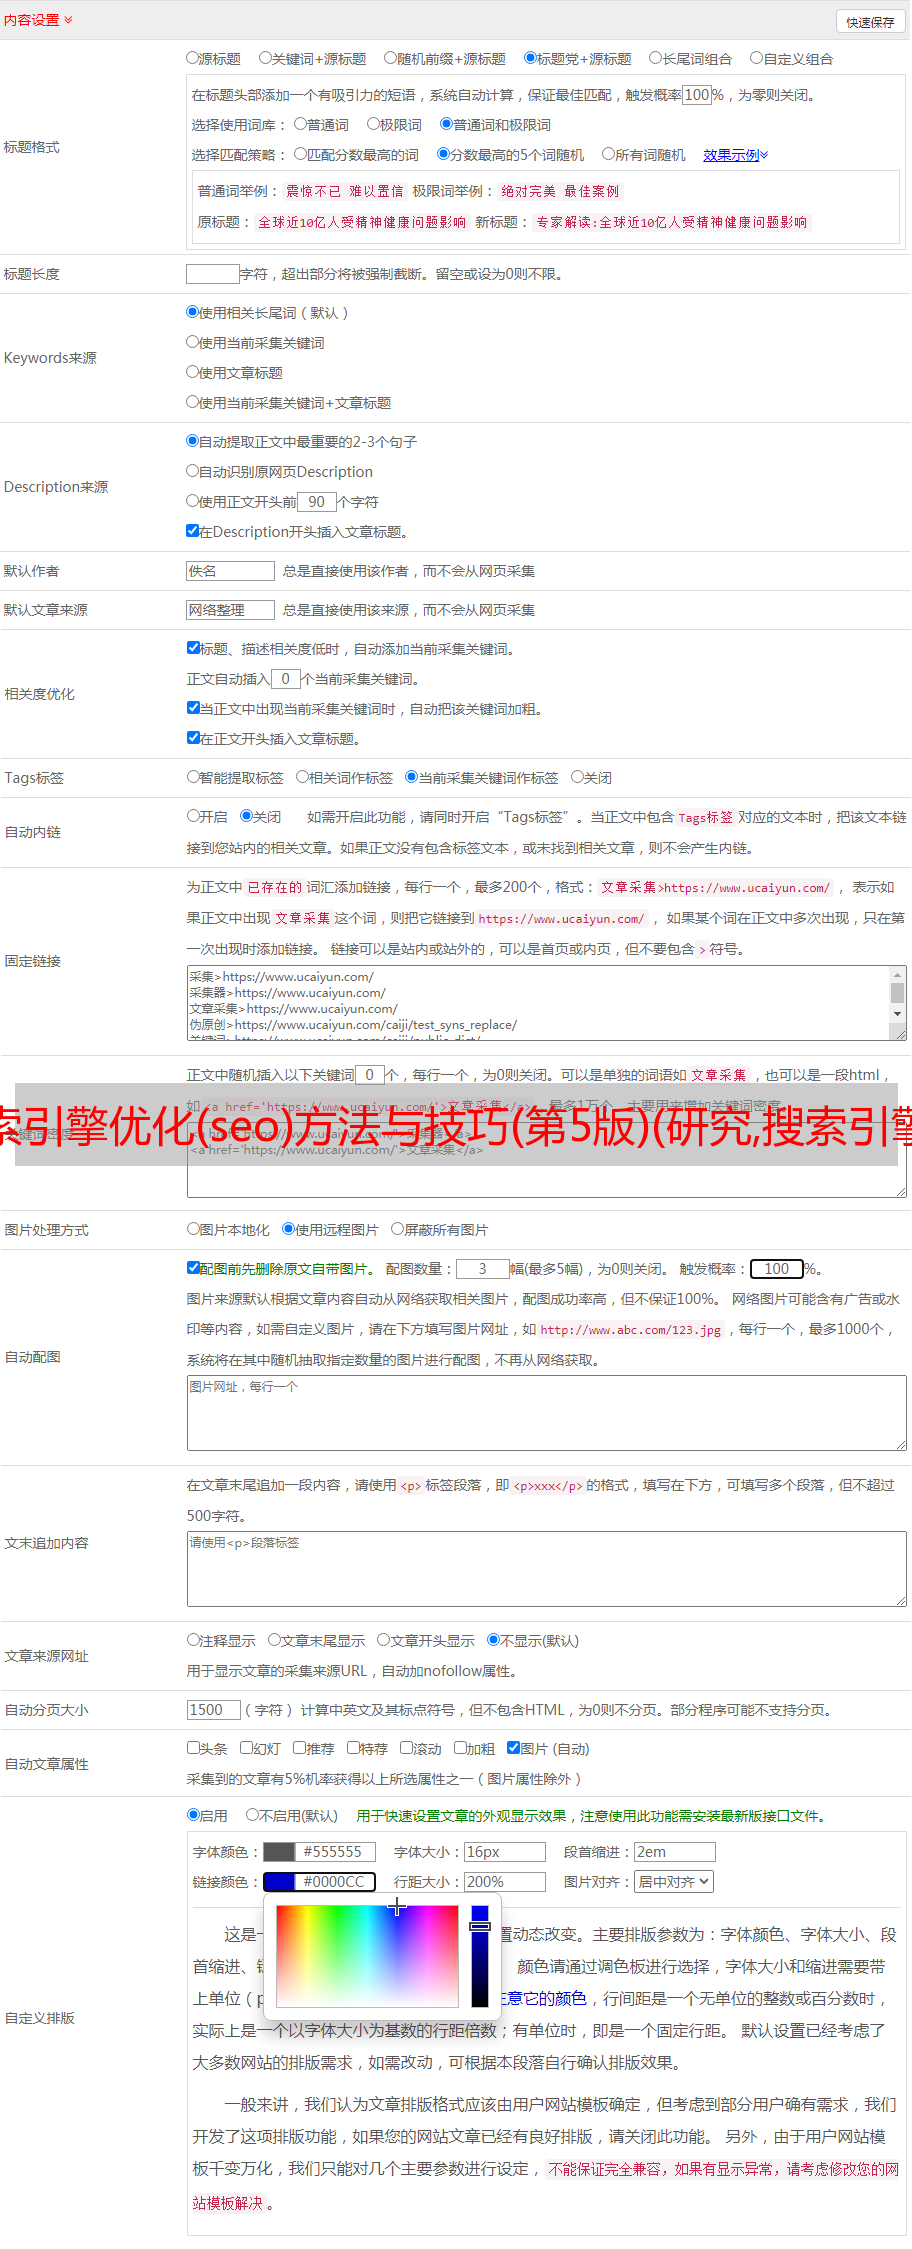Toggle 当正文中出现当前采集关键词时加粗 checkbox

[193, 708]
